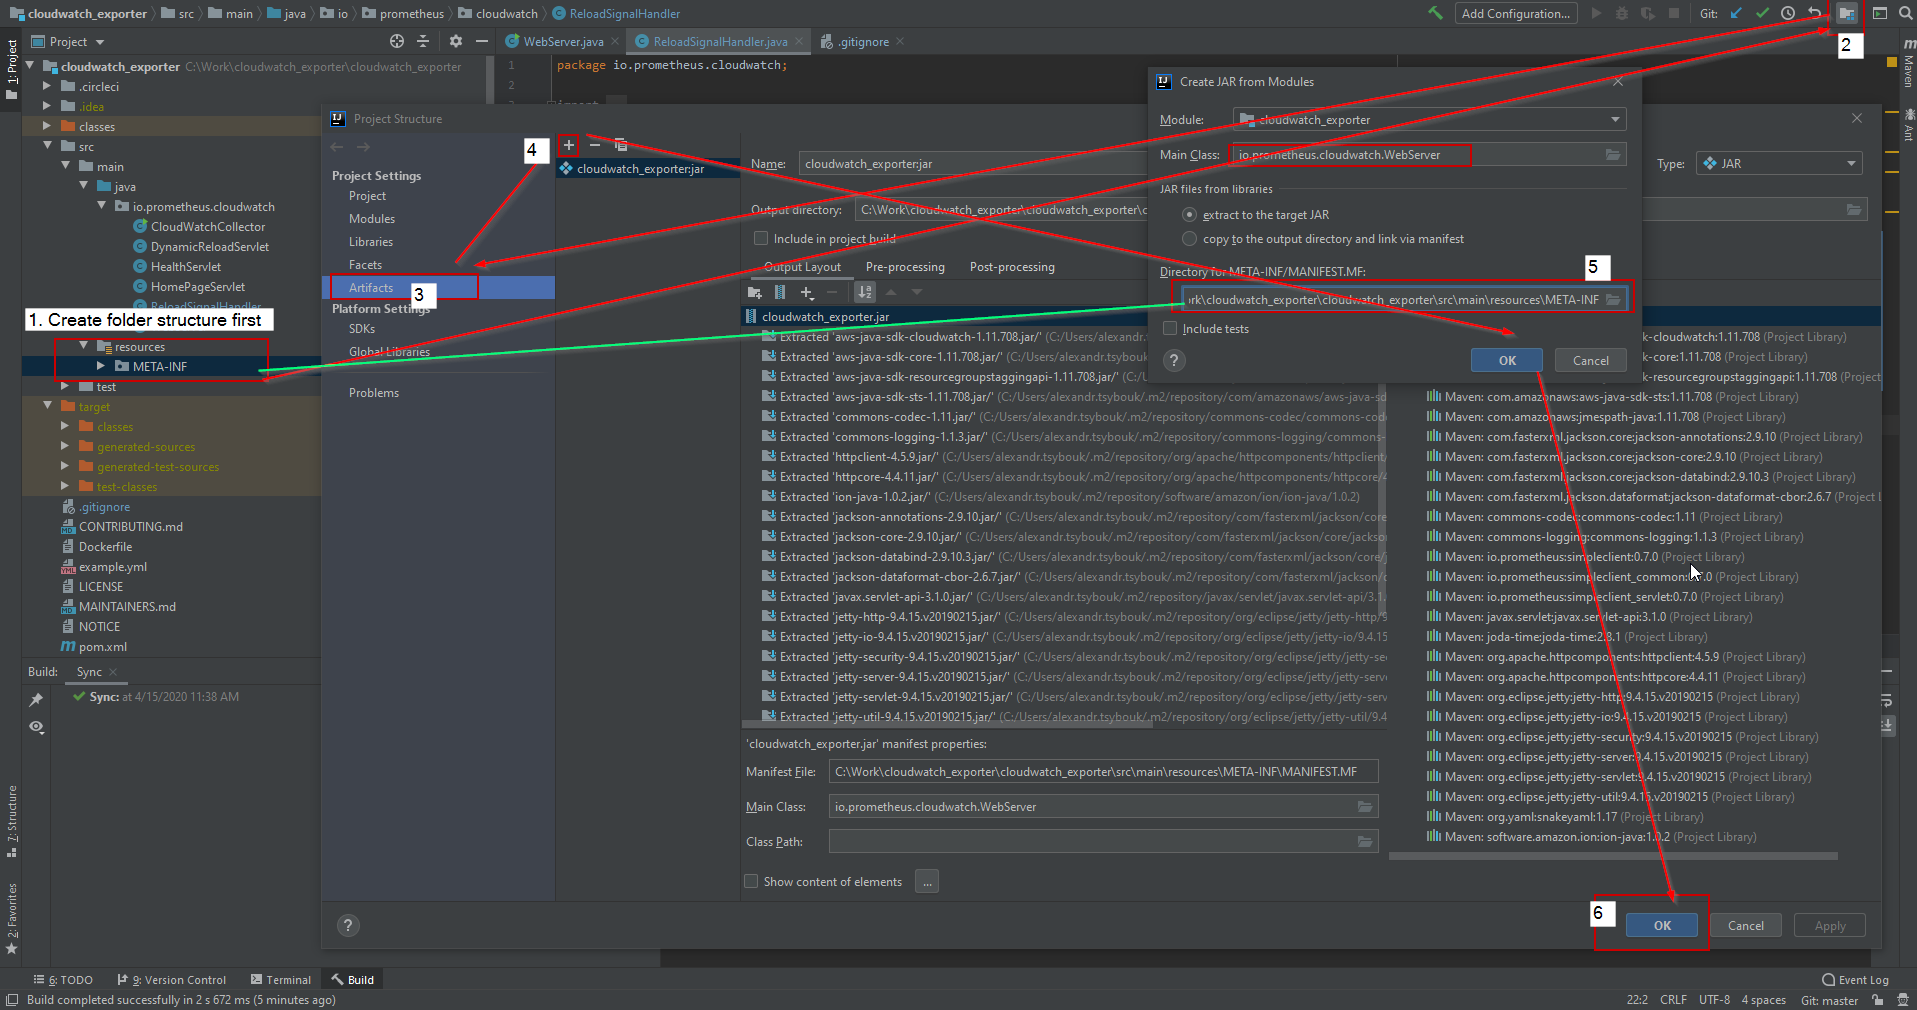Toggle sort elements by names icon
The width and height of the screenshot is (1917, 1010).
pos(865,292)
